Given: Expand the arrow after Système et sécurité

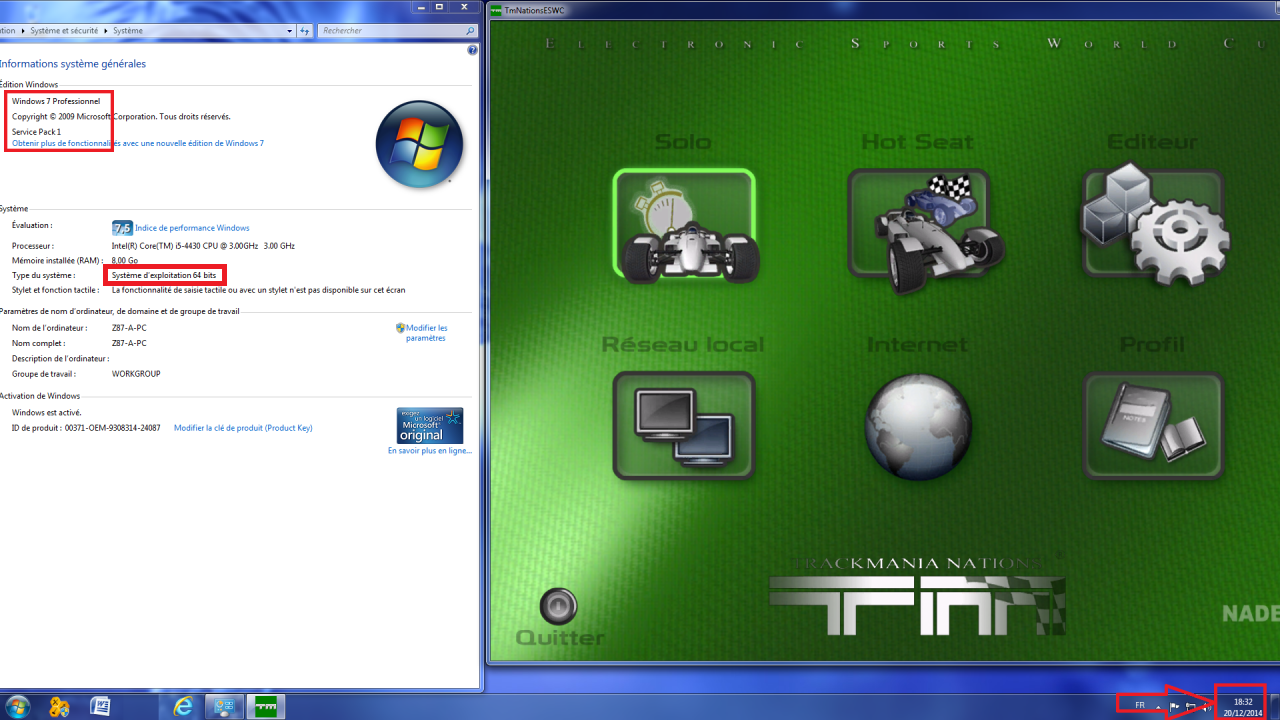Looking at the screenshot, I should coord(107,31).
